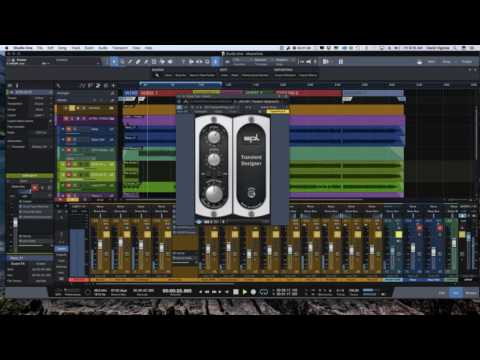480x360 pixels.
Task: Click the plus icon to add tracks
Action: [113, 86]
